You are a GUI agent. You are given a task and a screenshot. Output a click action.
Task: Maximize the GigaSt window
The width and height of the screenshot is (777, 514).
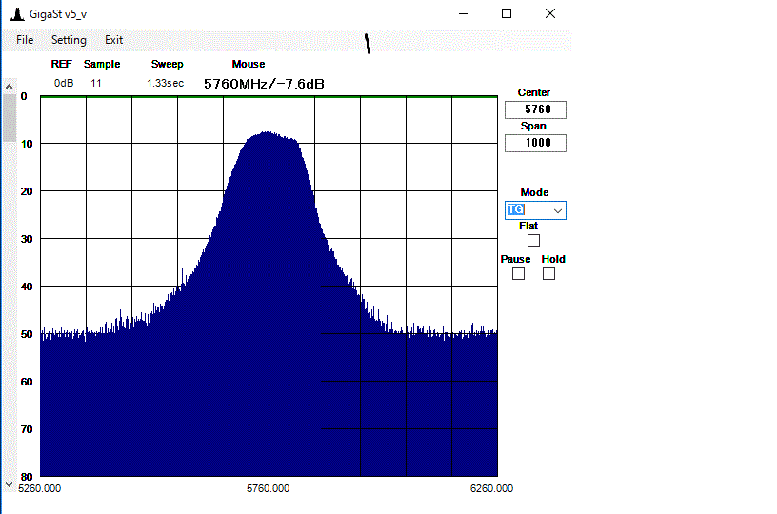tap(507, 13)
